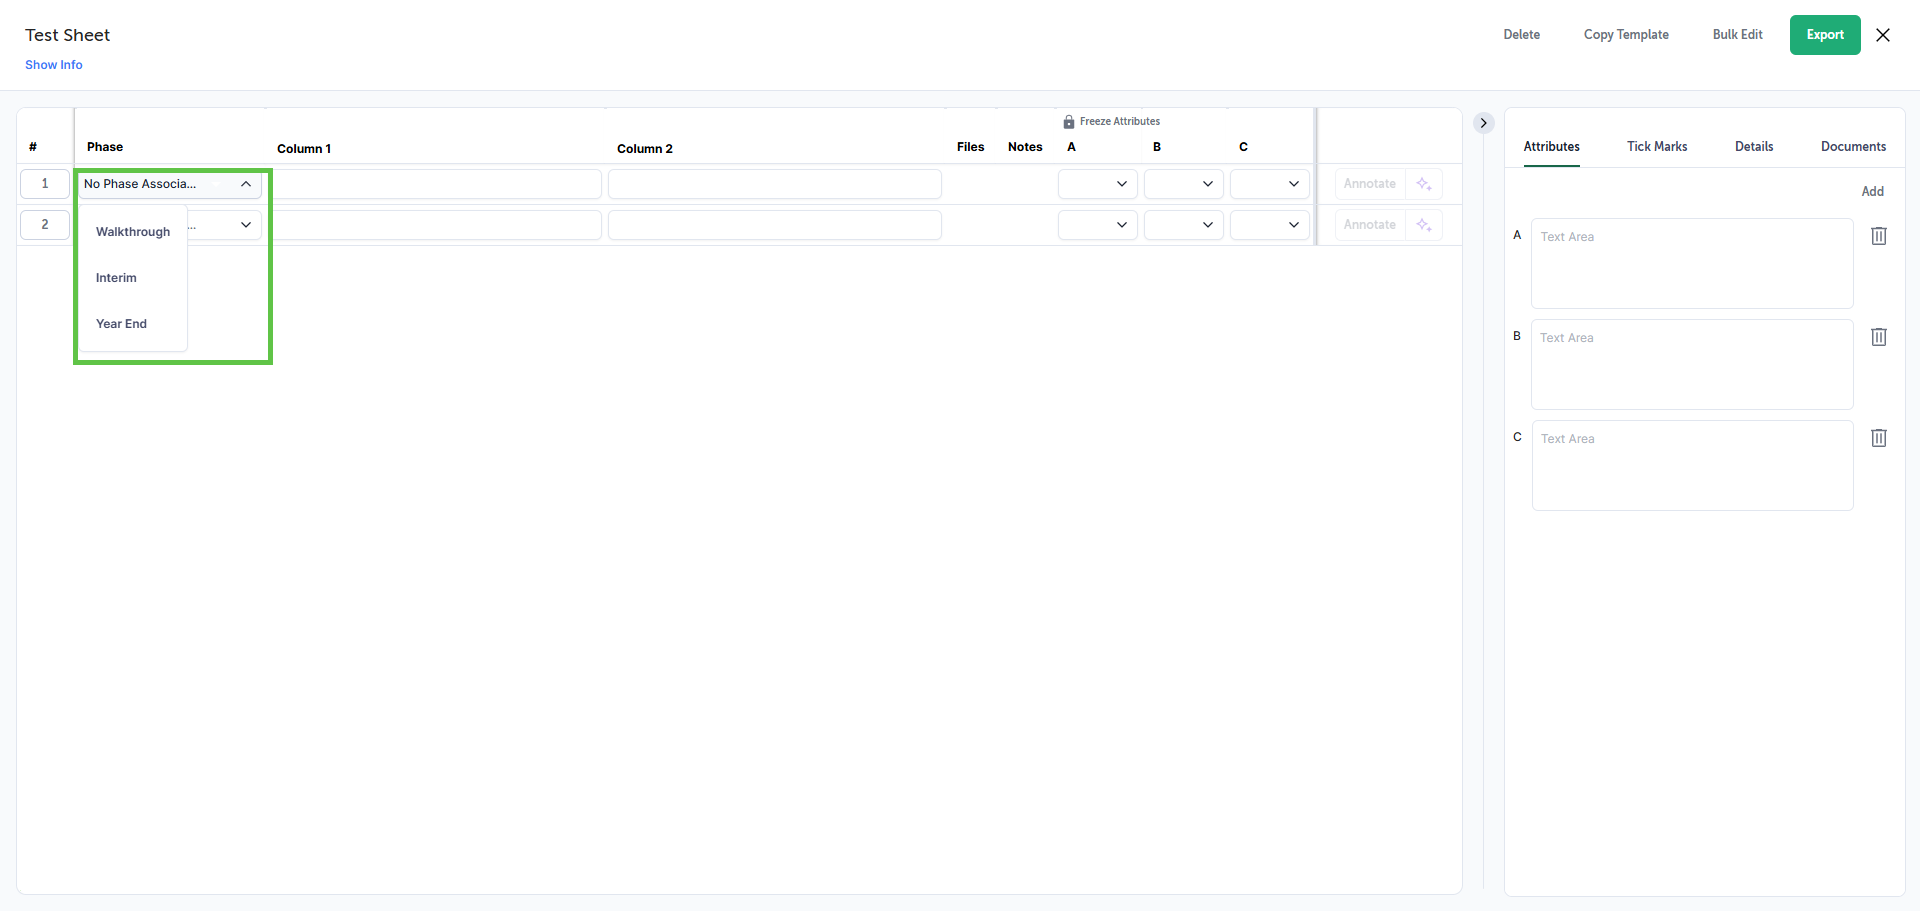Click the Column 1 field in row 2

[x=437, y=225]
